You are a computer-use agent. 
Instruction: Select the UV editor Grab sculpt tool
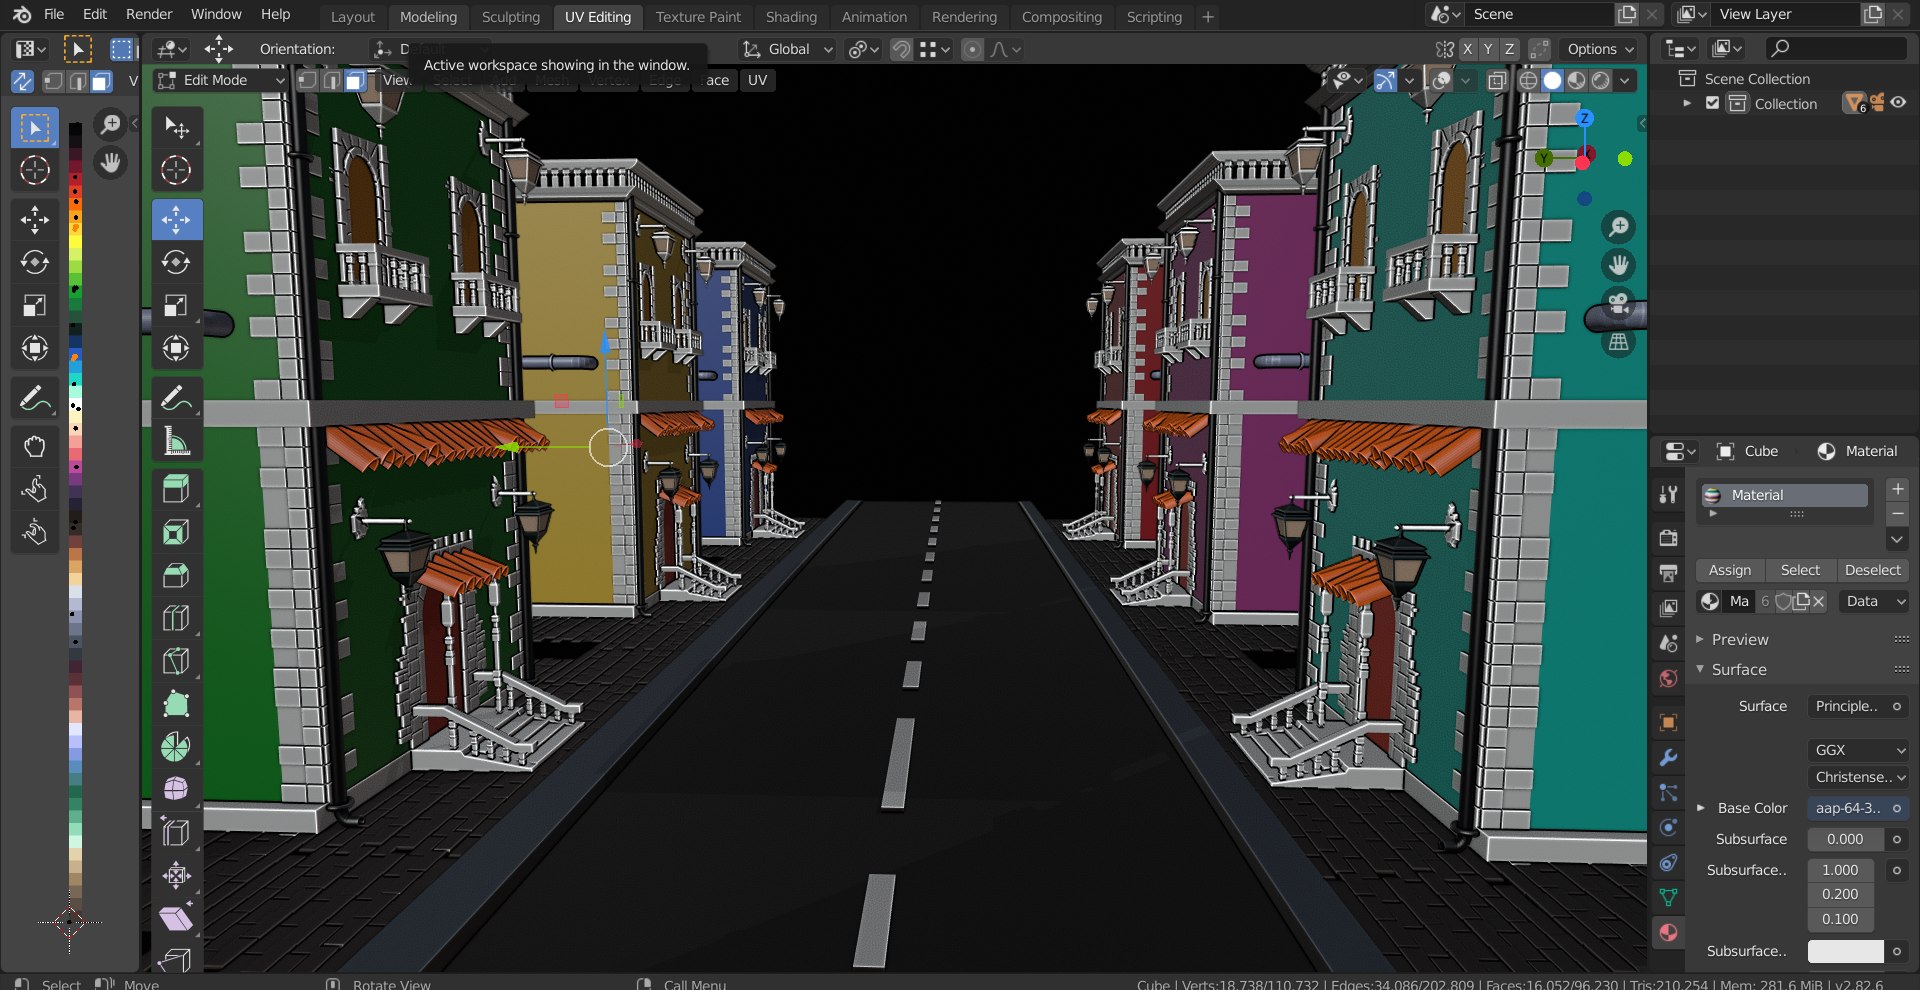click(35, 446)
